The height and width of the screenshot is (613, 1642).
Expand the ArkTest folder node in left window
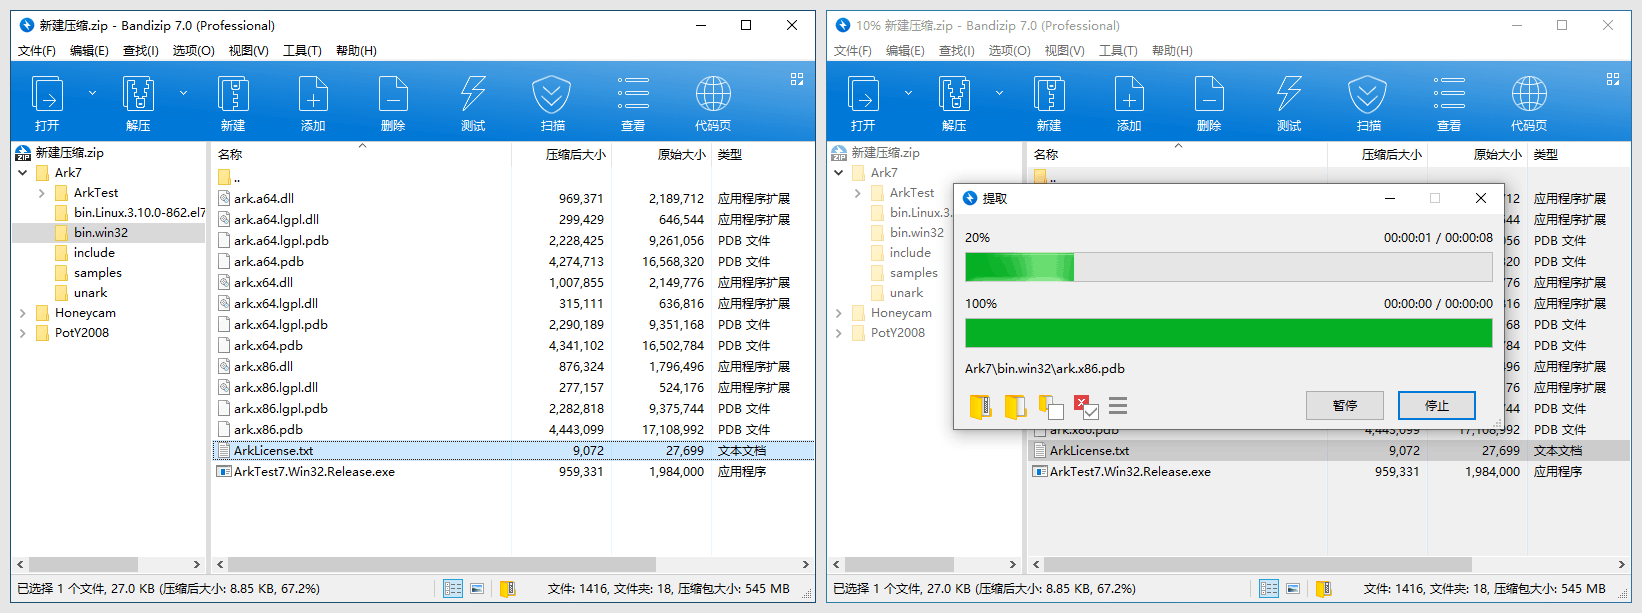coord(42,193)
